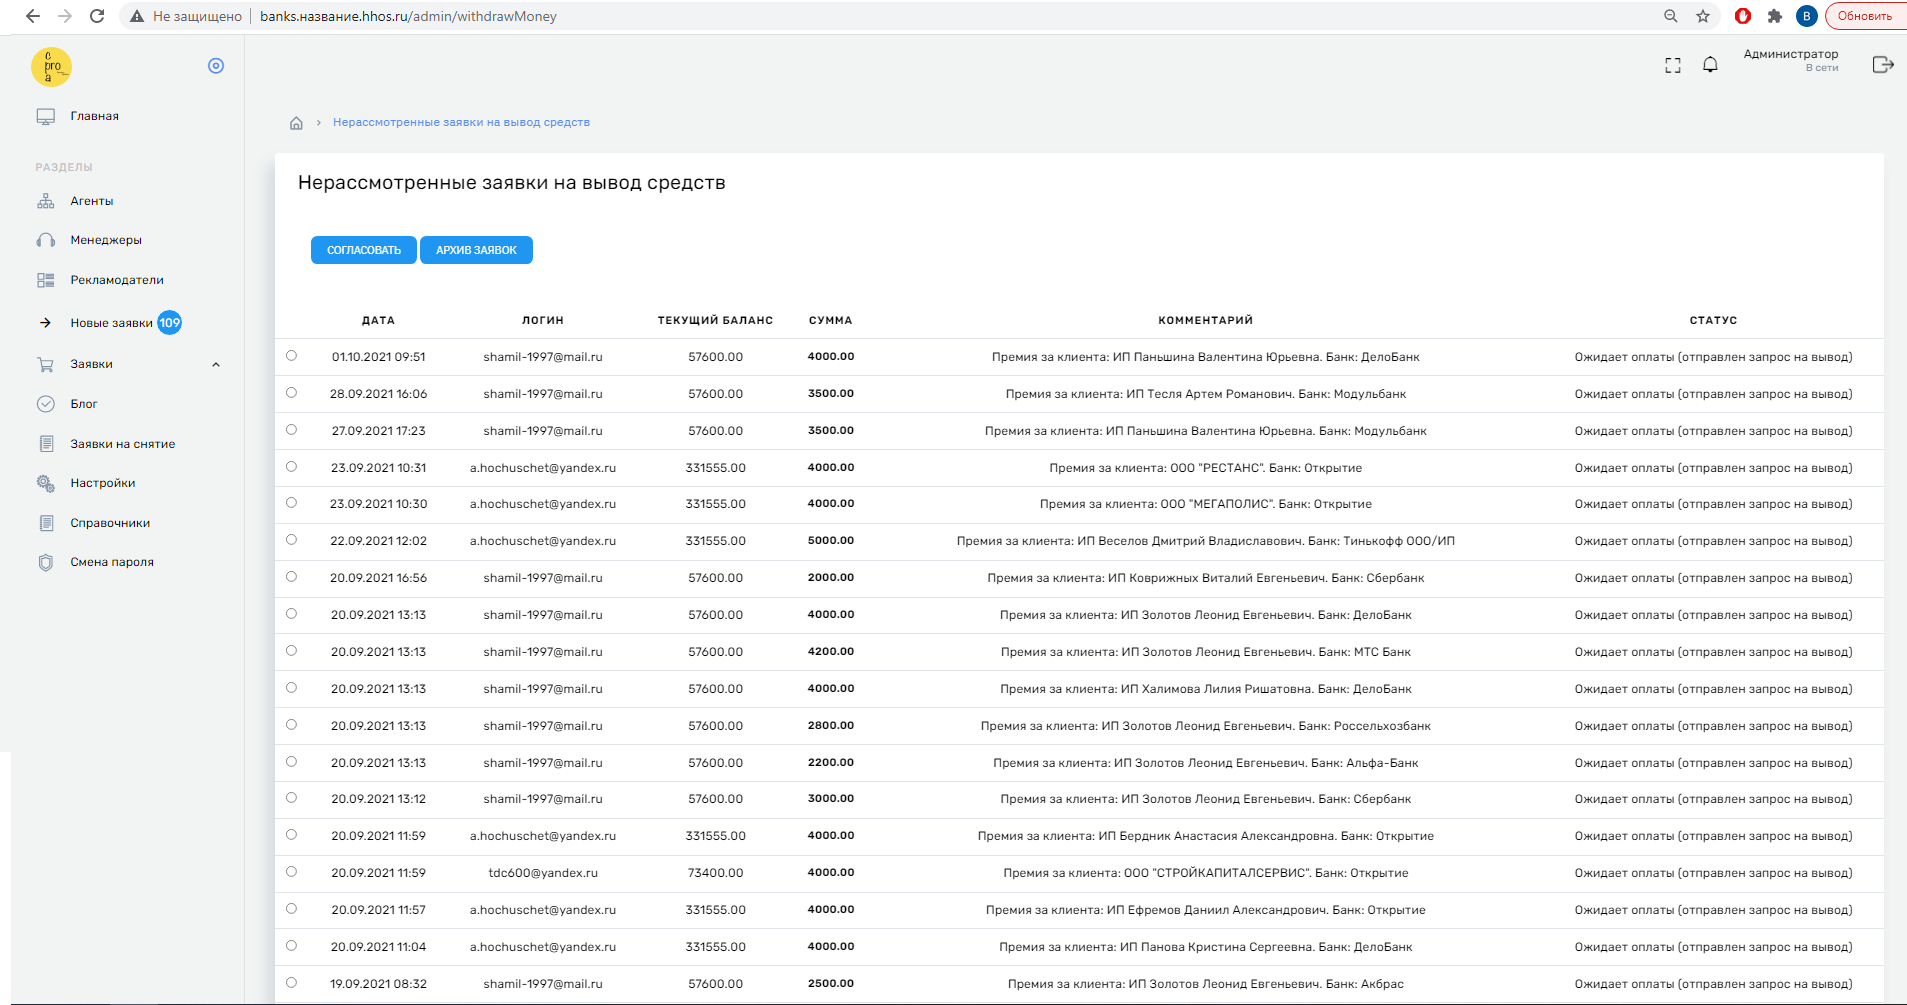1907x1005 pixels.
Task: Click the yellow site logo
Action: [51, 67]
